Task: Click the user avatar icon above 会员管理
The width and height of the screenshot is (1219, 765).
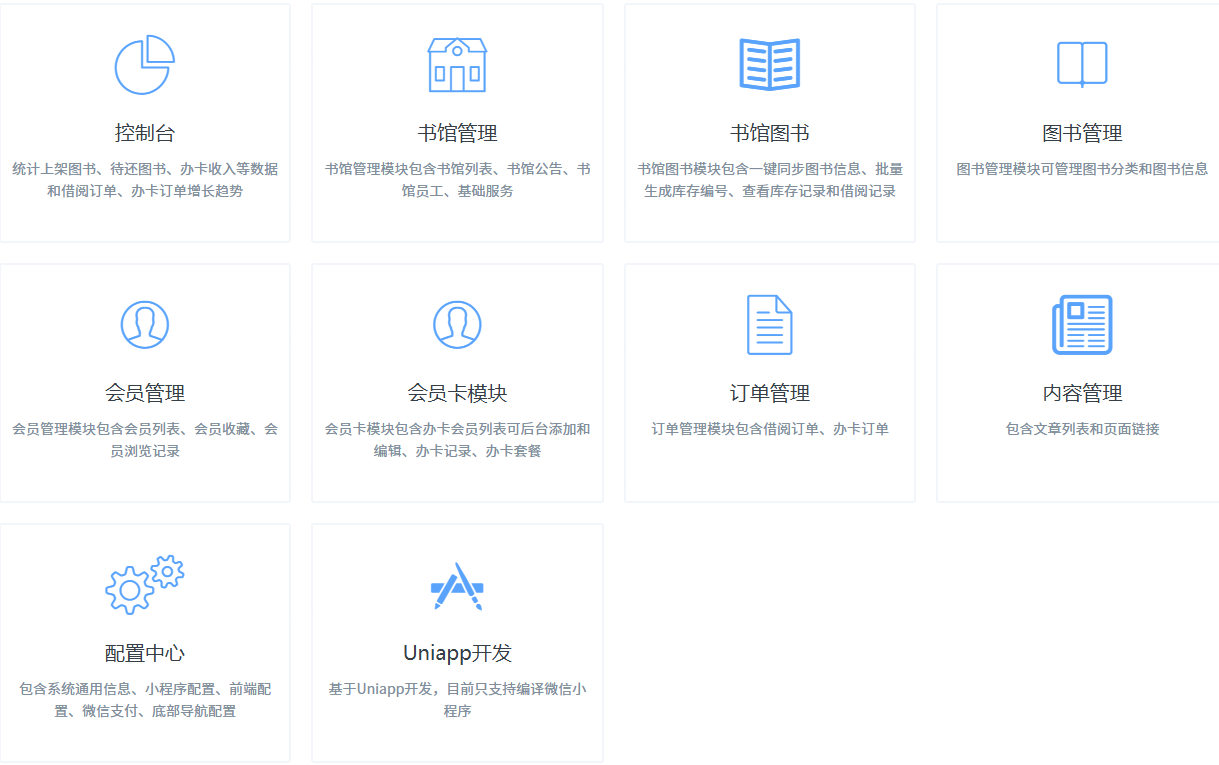Action: point(145,325)
